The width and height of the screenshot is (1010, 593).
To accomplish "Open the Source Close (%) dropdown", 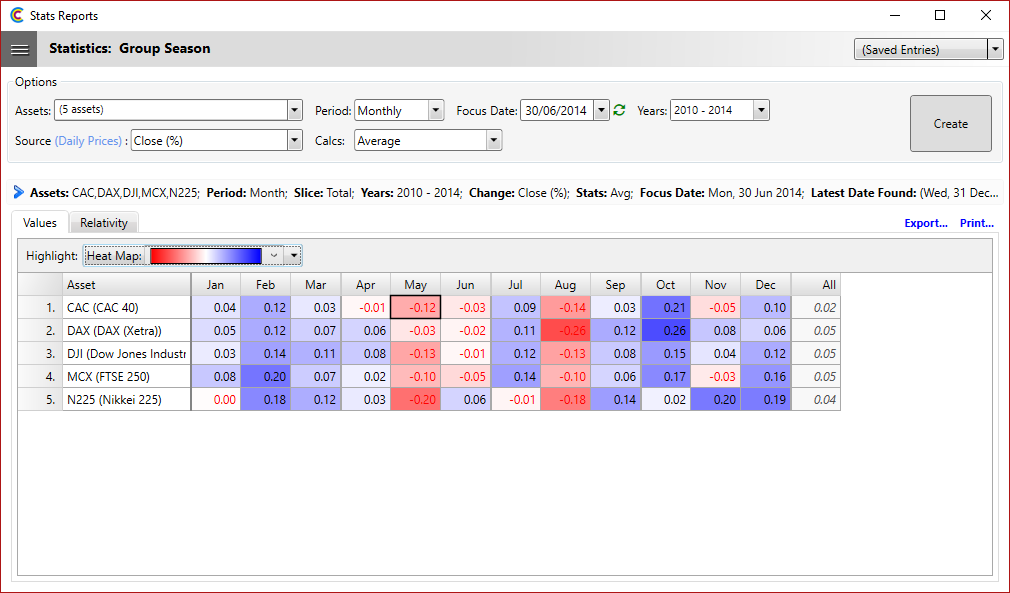I will [294, 141].
